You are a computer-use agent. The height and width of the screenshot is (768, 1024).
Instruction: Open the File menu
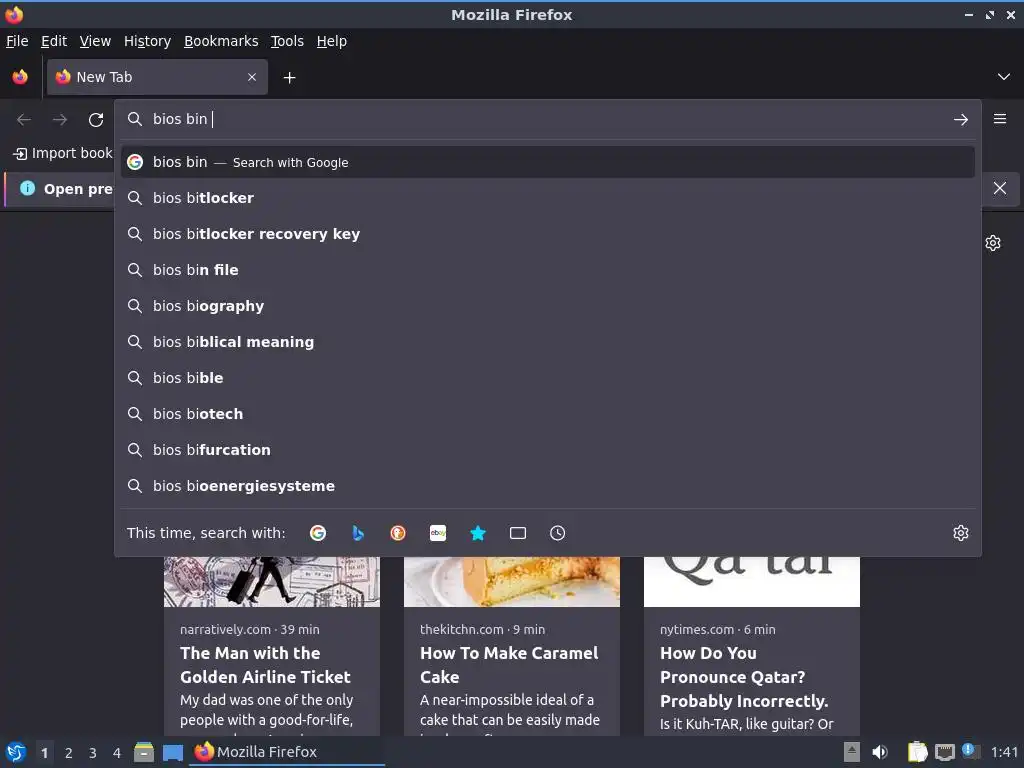tap(17, 41)
